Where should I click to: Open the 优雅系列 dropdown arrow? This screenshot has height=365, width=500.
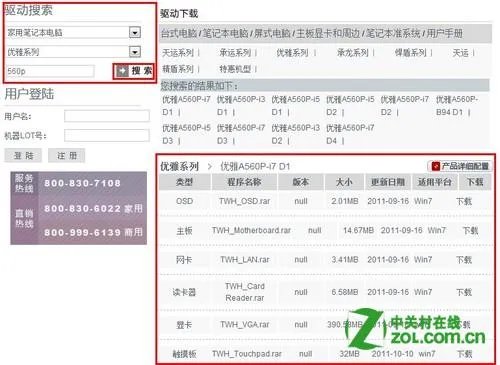(135, 52)
